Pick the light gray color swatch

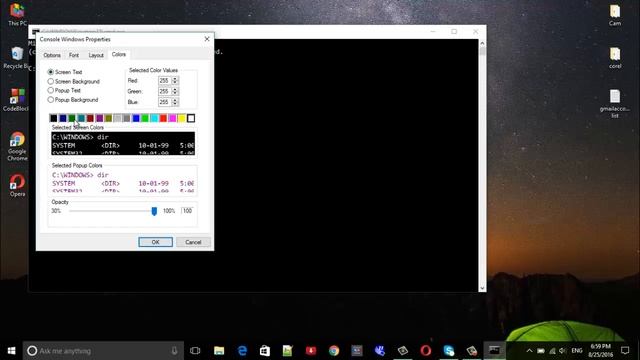[118, 118]
